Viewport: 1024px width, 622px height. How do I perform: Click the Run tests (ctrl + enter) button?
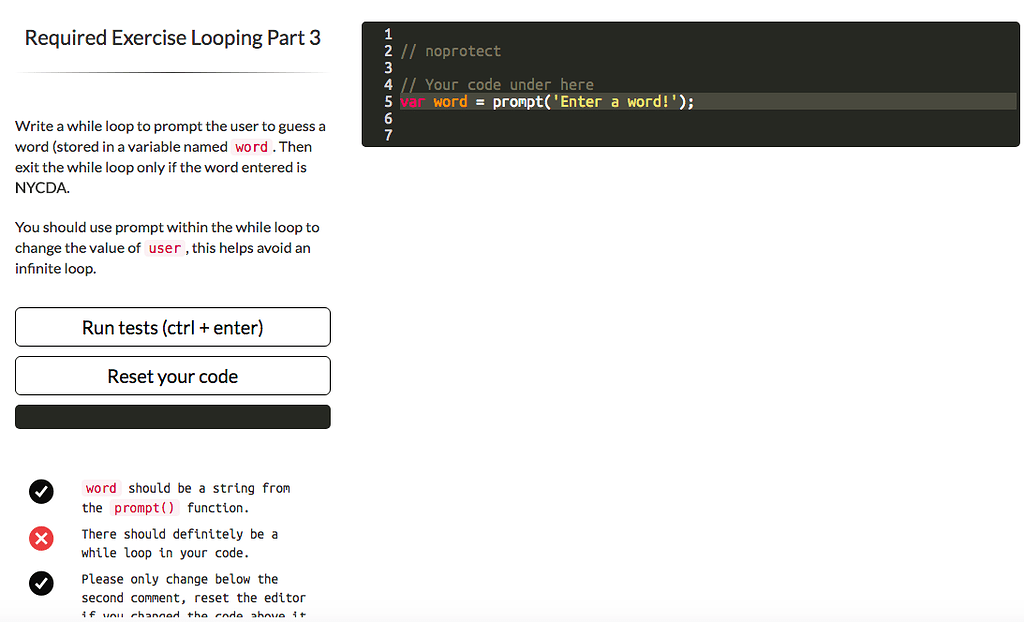coord(172,327)
